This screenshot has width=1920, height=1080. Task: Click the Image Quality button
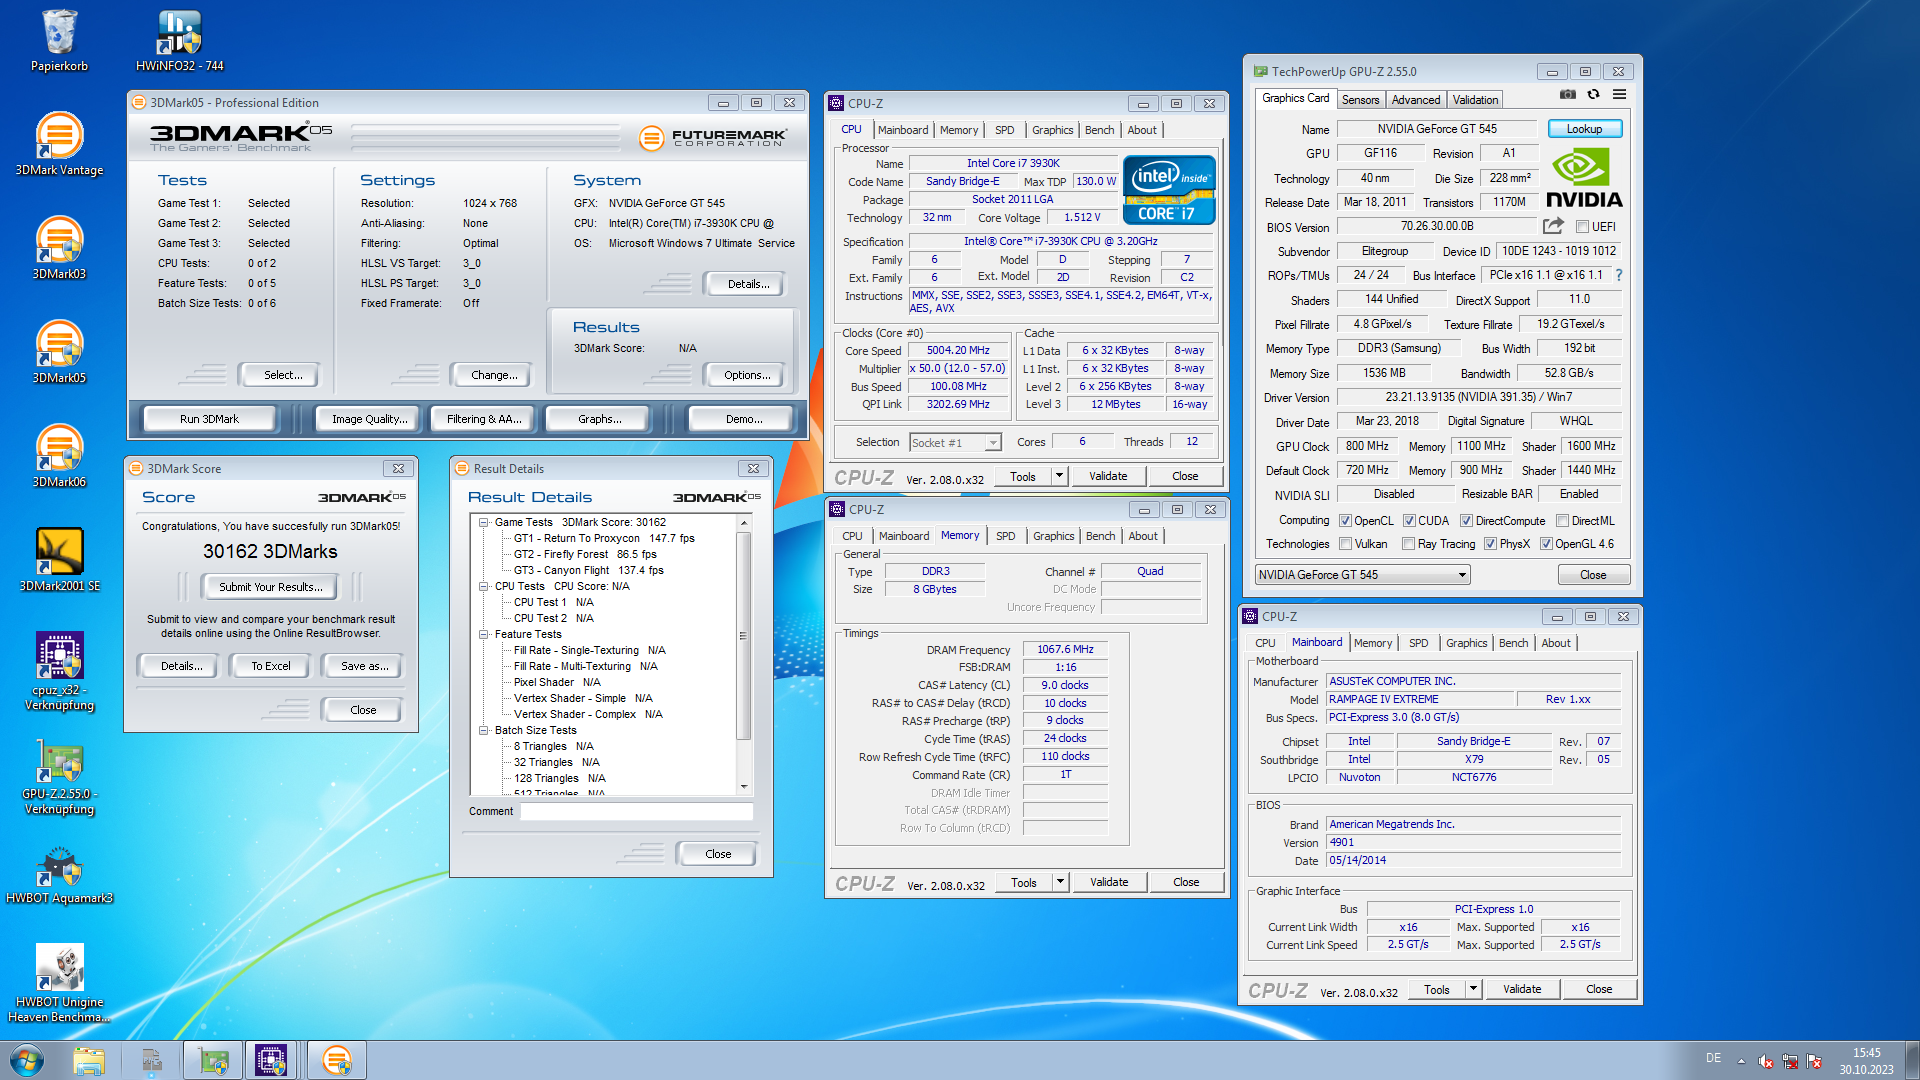pyautogui.click(x=369, y=419)
